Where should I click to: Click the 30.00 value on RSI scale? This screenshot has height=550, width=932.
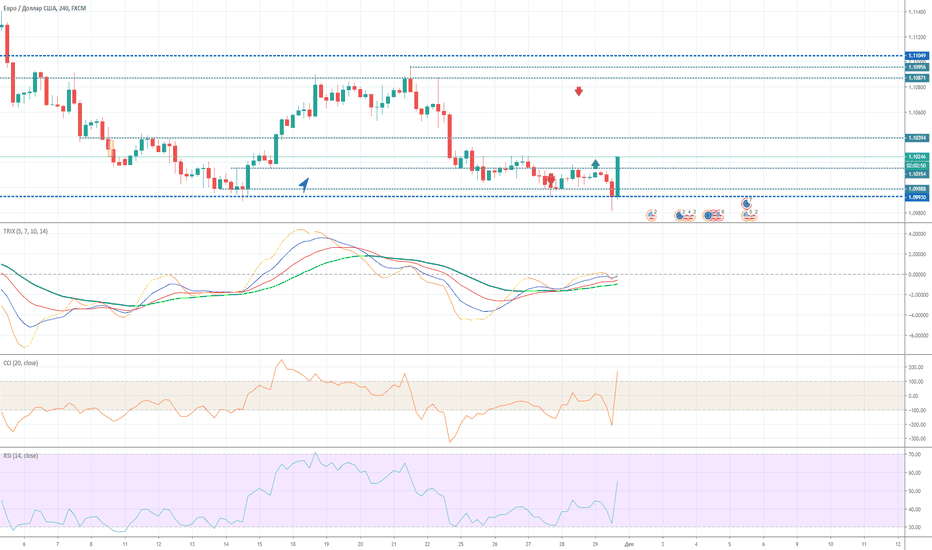(x=915, y=527)
